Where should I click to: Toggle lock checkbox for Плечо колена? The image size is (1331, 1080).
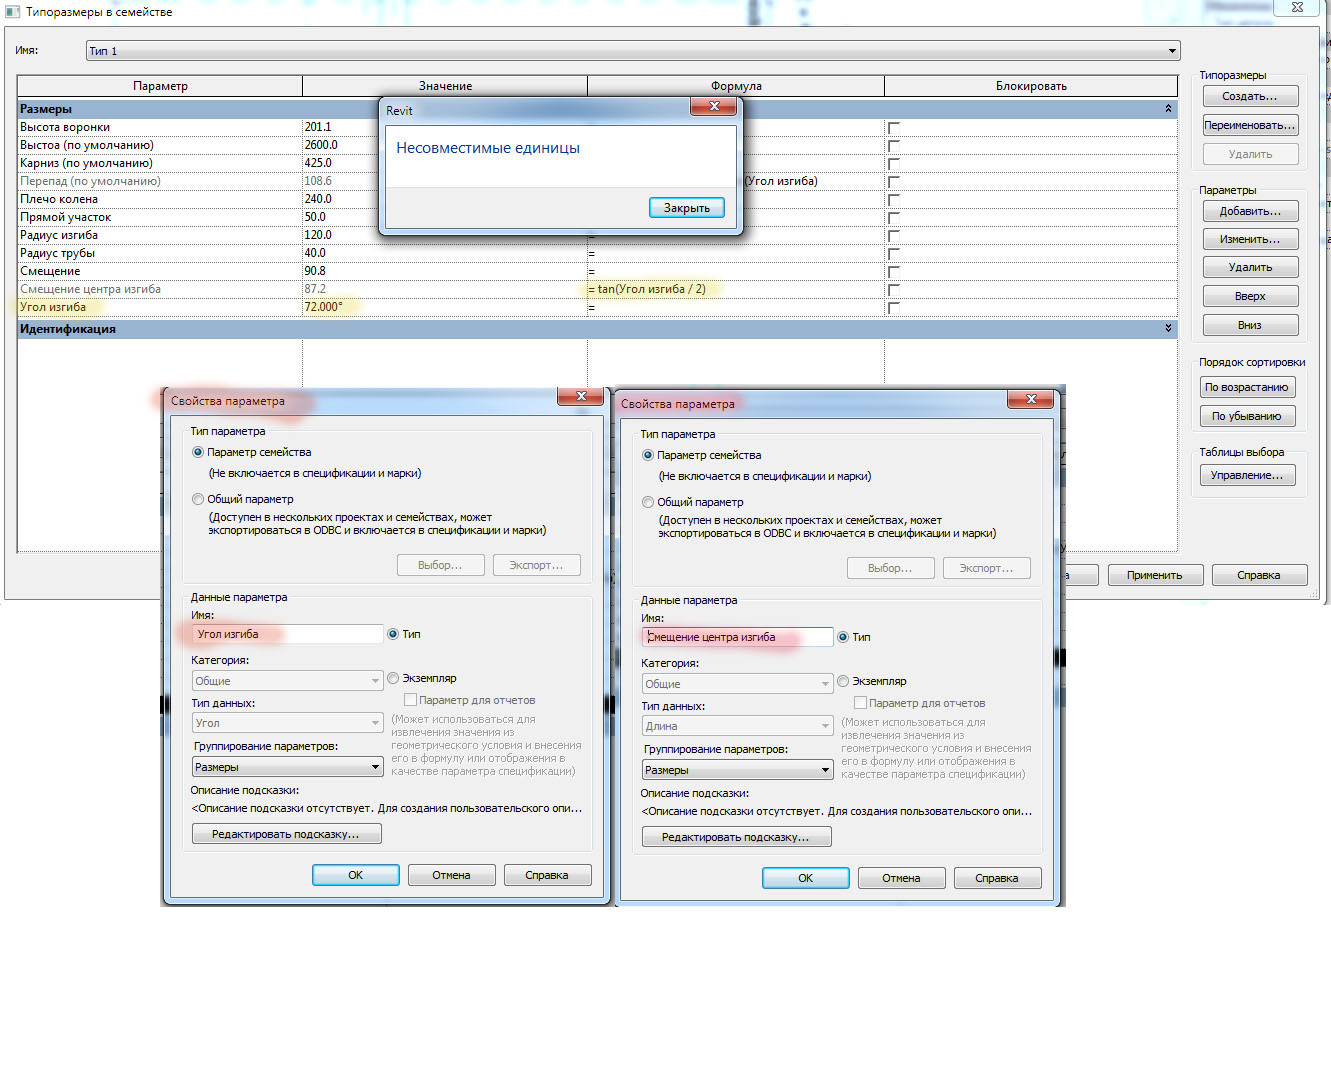tap(894, 200)
